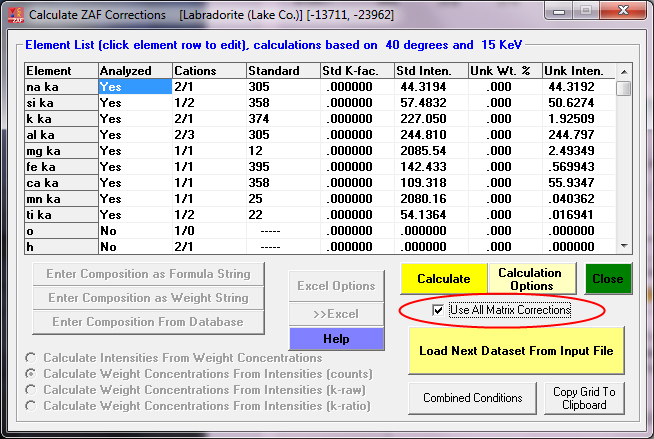The height and width of the screenshot is (439, 654).
Task: Choose Weight Concentrations From Intensities (k-ratio)
Action: (x=34, y=406)
